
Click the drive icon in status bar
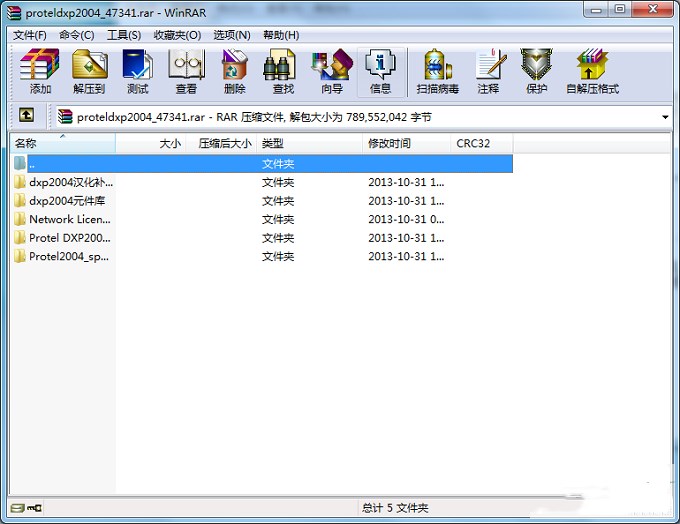17,508
